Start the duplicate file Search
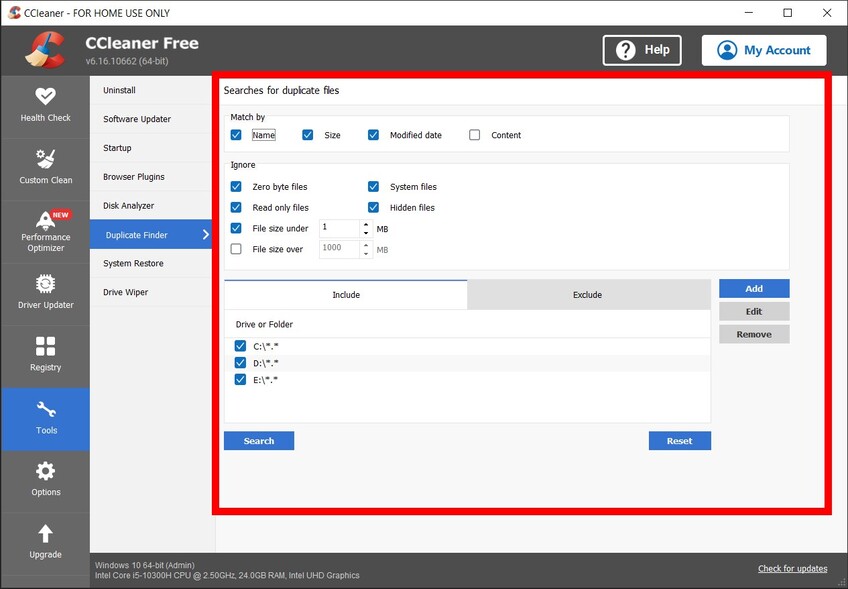The height and width of the screenshot is (589, 848). click(x=258, y=440)
